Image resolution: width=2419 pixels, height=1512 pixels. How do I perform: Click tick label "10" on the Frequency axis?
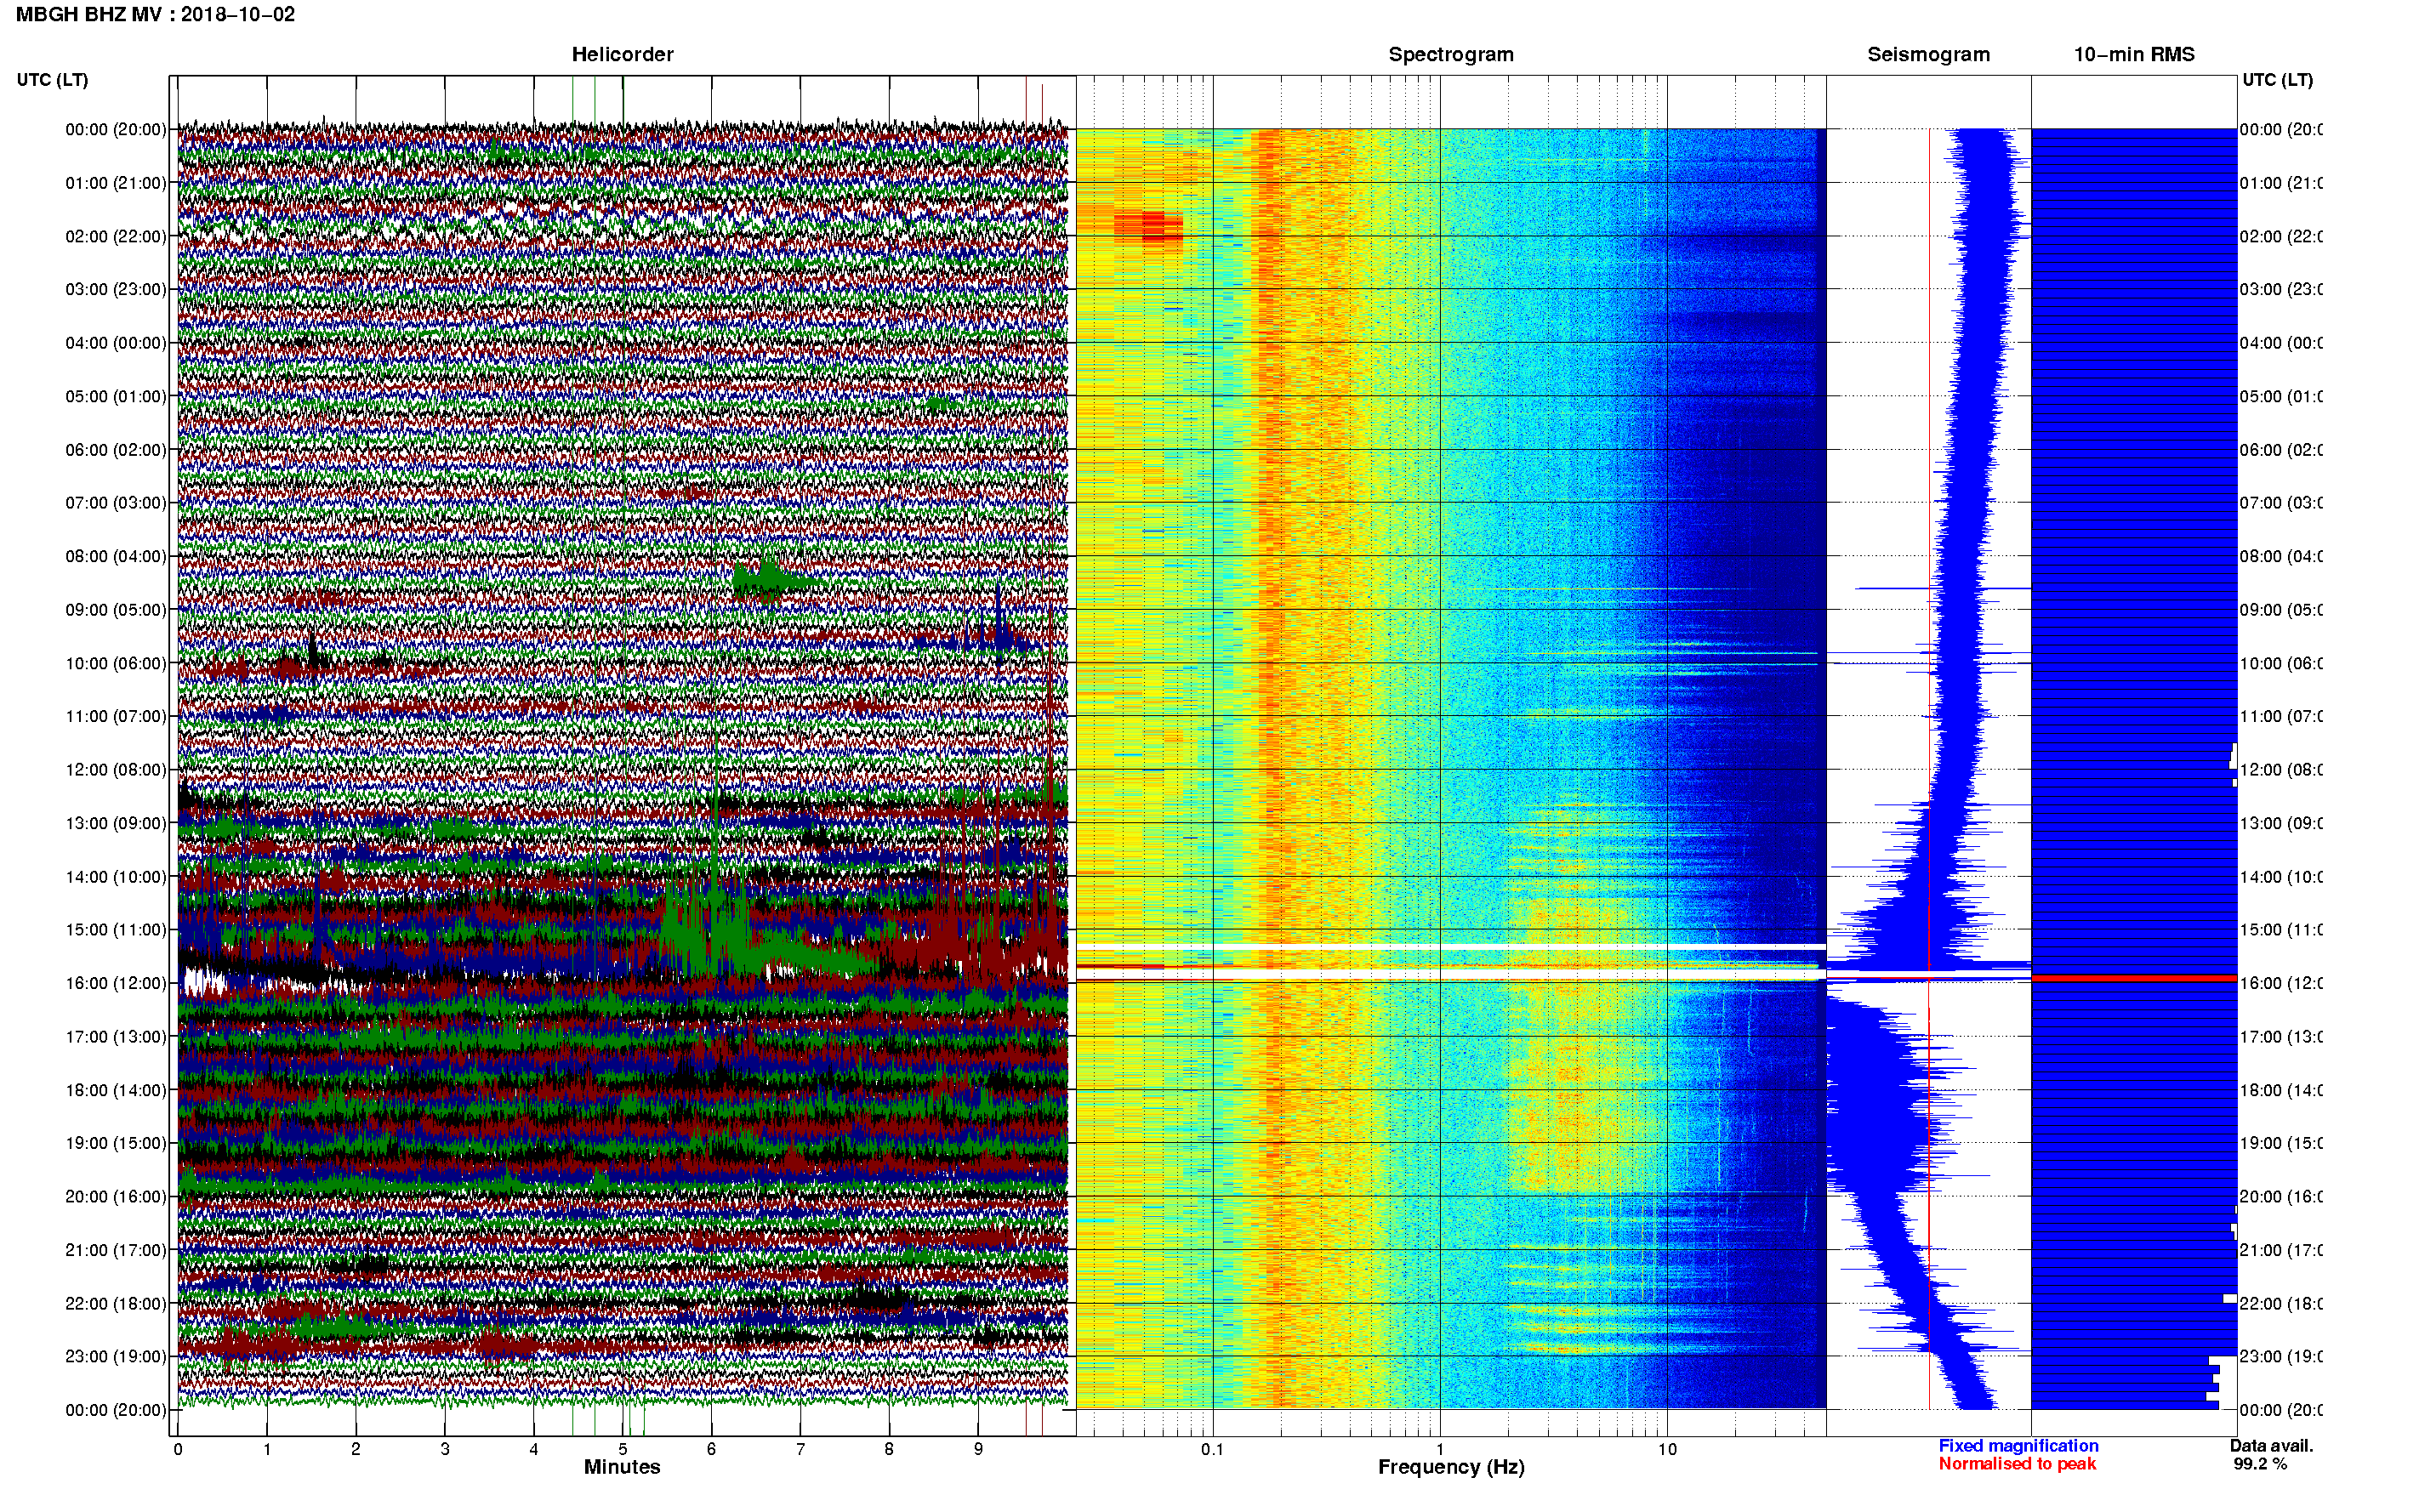tap(1667, 1449)
